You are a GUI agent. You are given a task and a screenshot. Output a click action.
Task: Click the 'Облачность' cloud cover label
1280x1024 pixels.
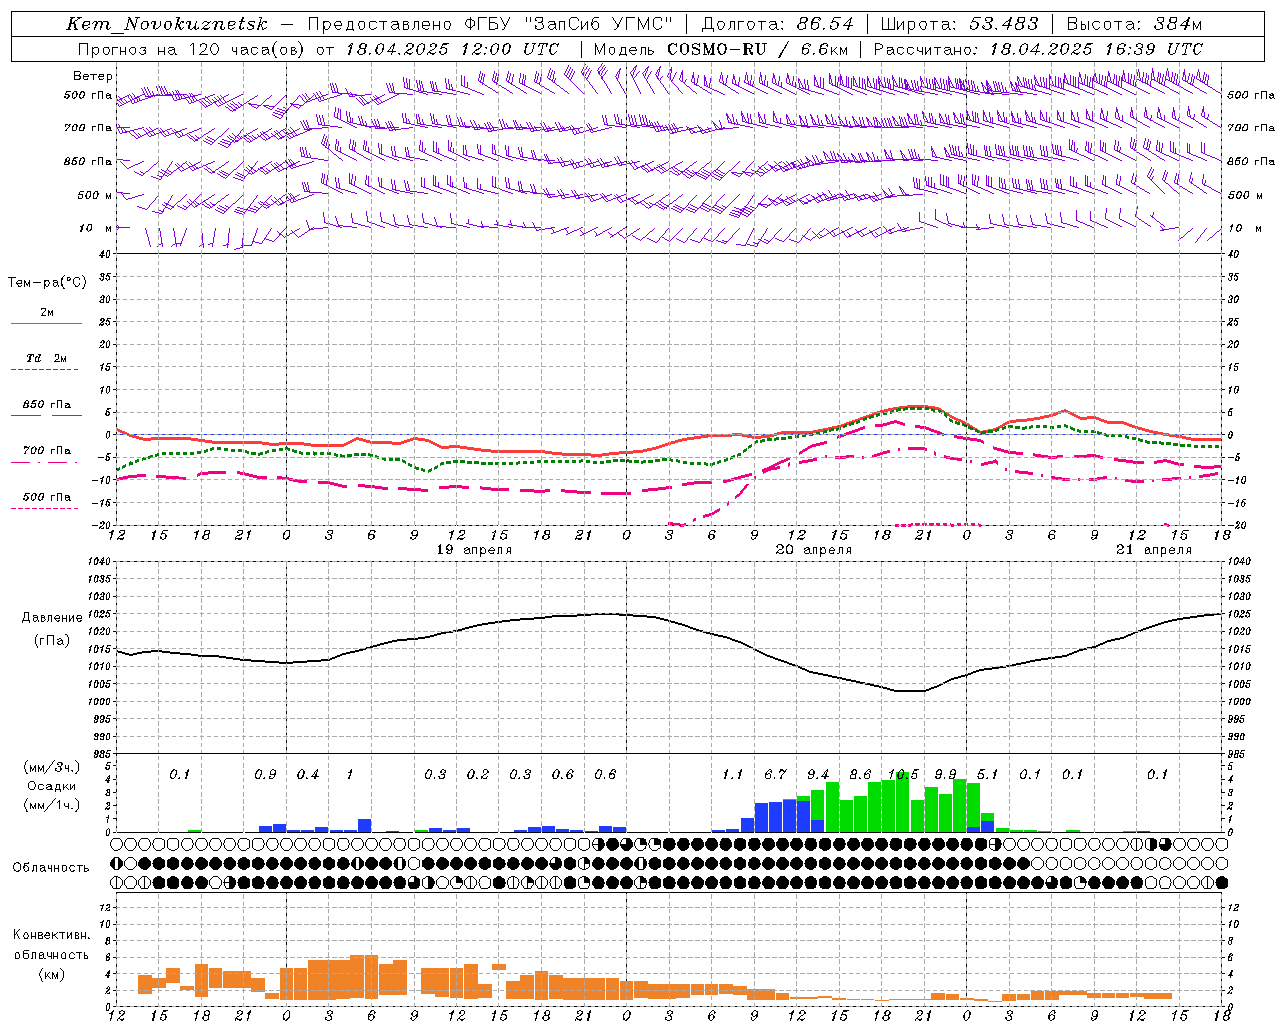click(51, 868)
